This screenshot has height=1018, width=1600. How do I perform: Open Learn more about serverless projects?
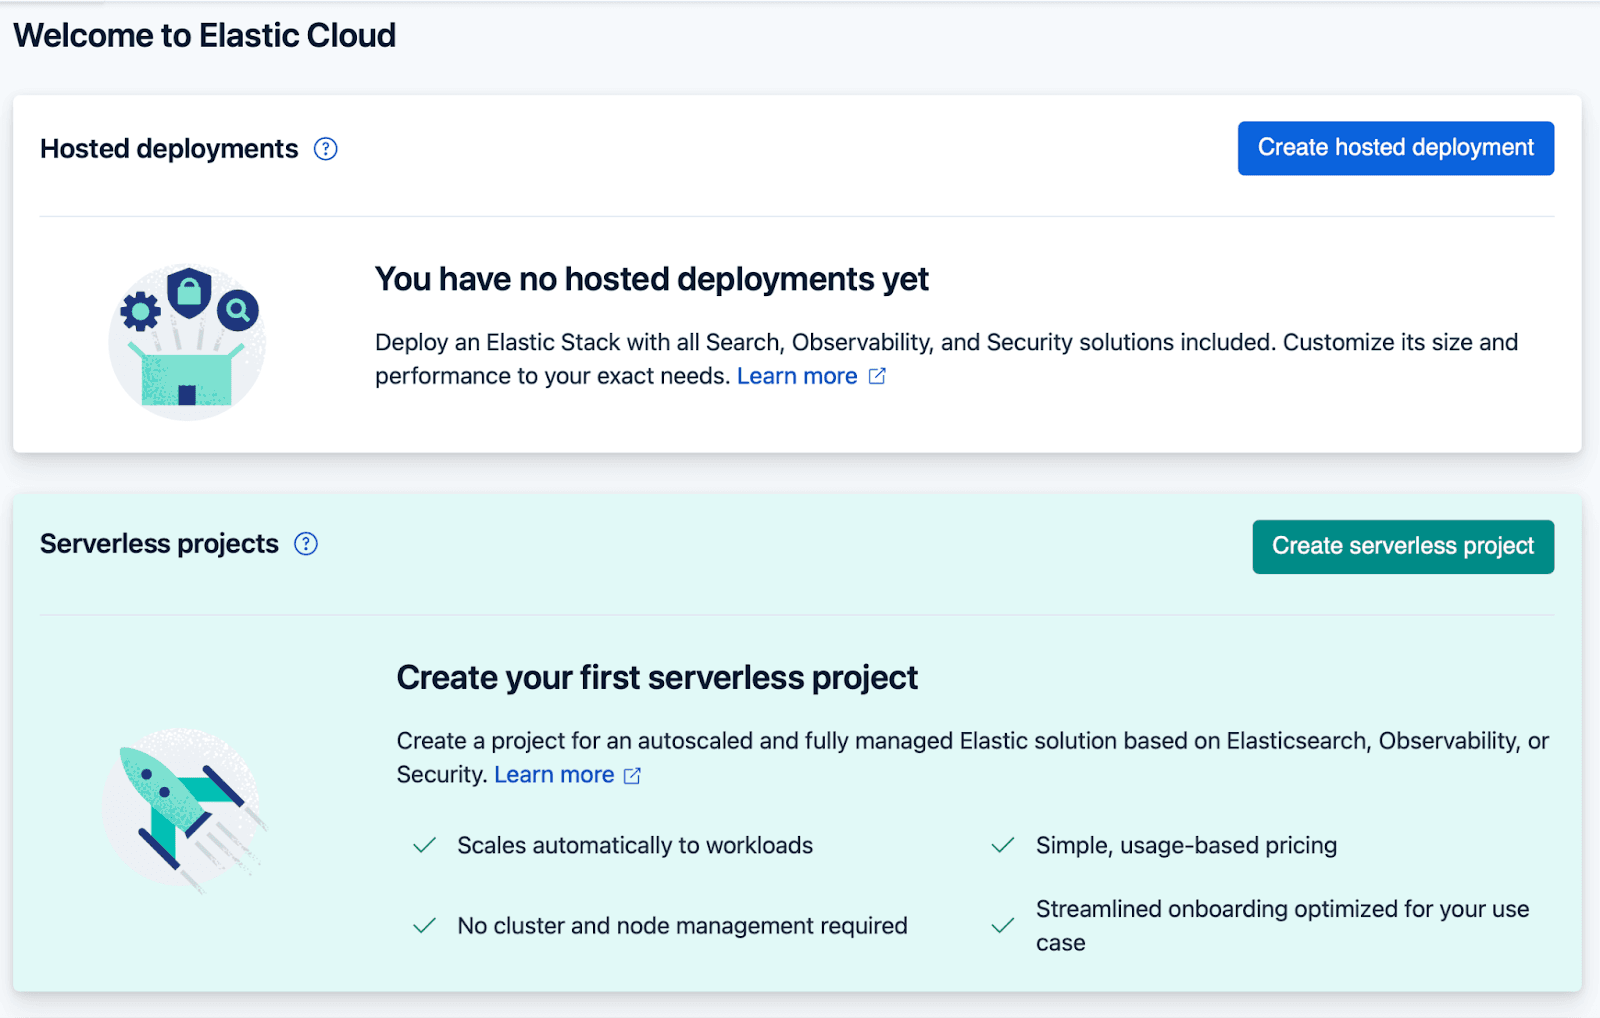pos(555,774)
